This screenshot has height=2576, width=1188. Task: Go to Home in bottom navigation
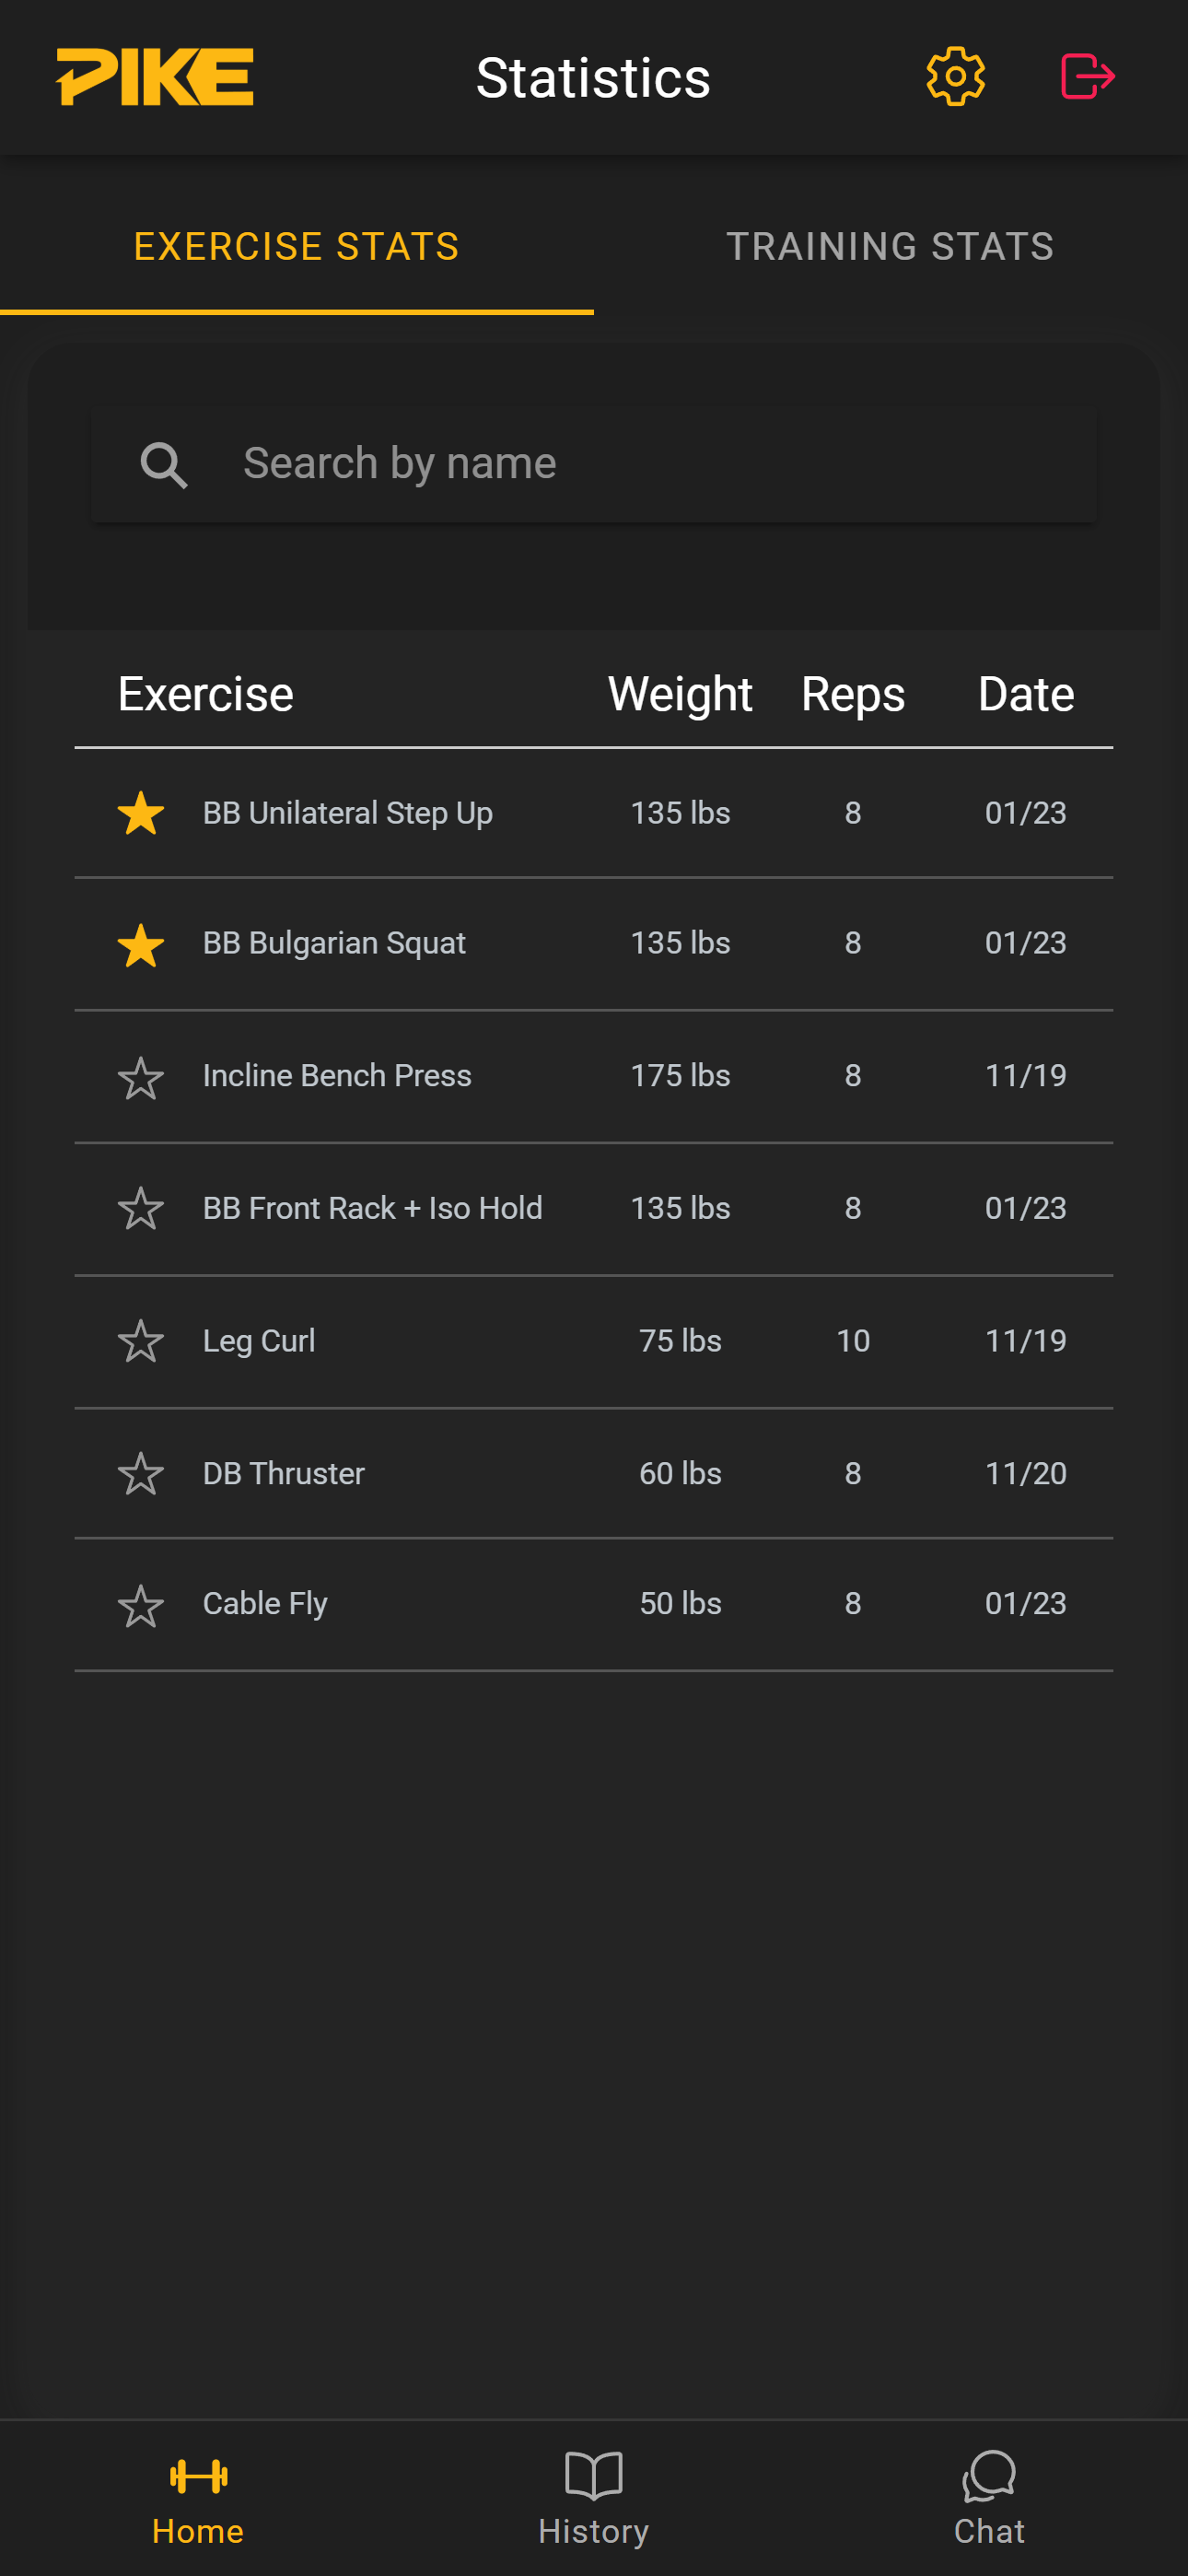(x=198, y=2497)
